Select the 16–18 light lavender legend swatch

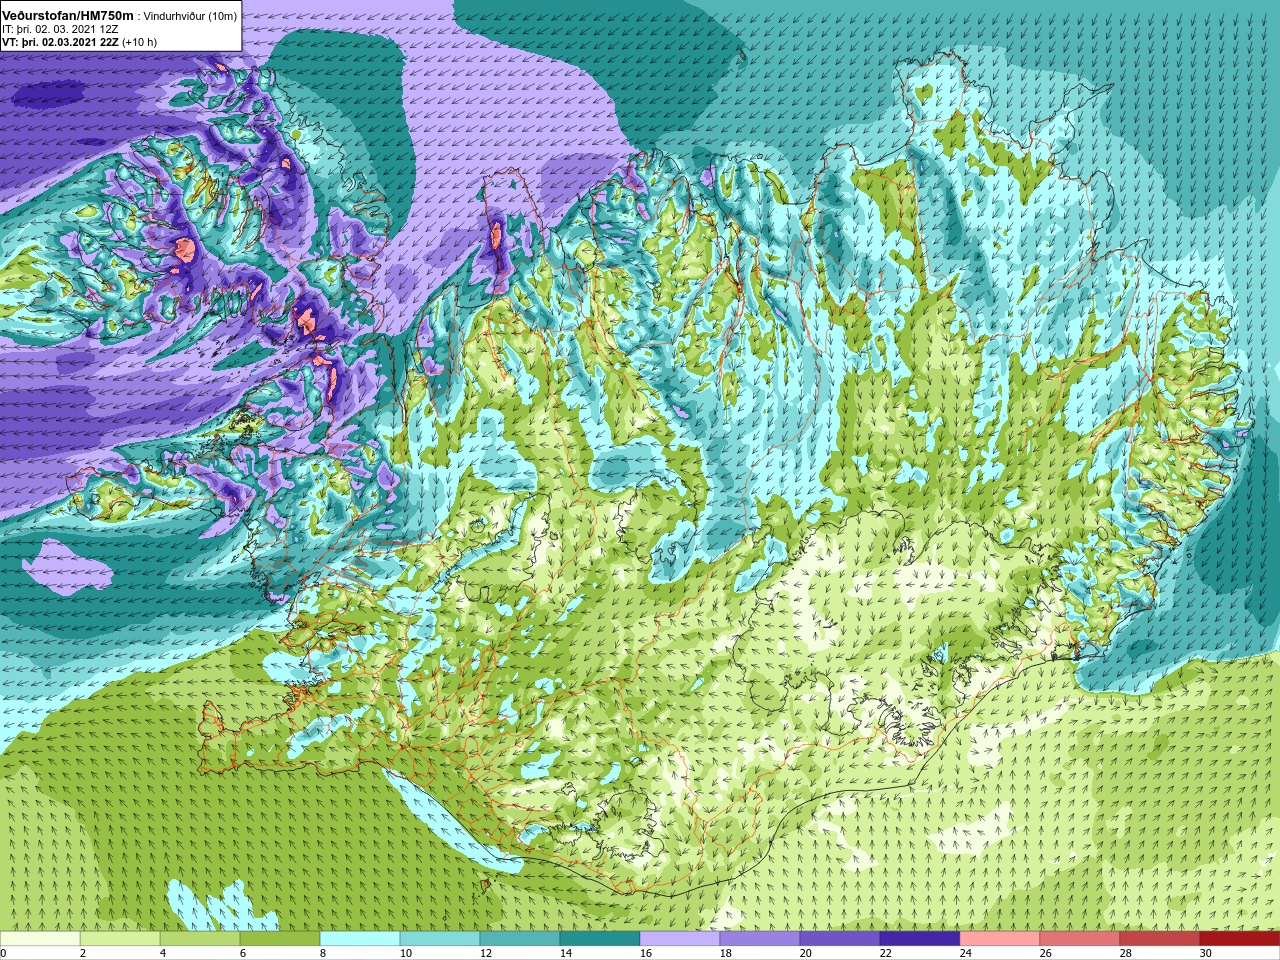pos(680,939)
